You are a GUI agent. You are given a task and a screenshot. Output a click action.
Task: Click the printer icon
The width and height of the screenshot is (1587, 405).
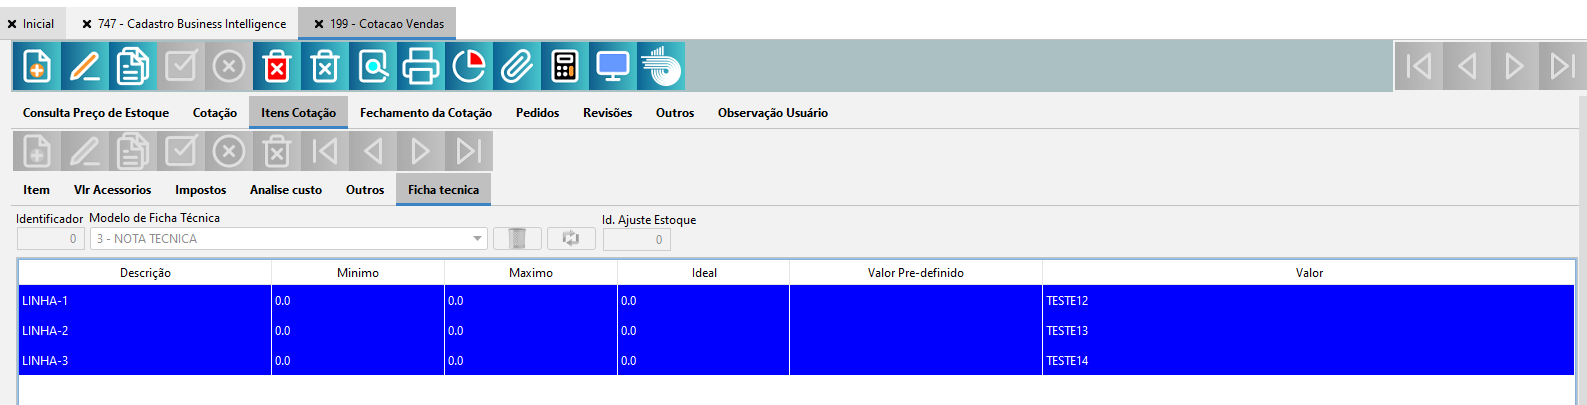[x=421, y=67]
